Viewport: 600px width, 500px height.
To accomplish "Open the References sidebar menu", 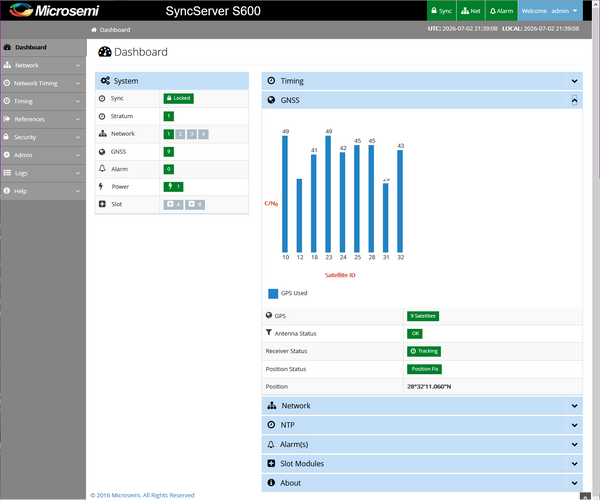I will coord(43,119).
